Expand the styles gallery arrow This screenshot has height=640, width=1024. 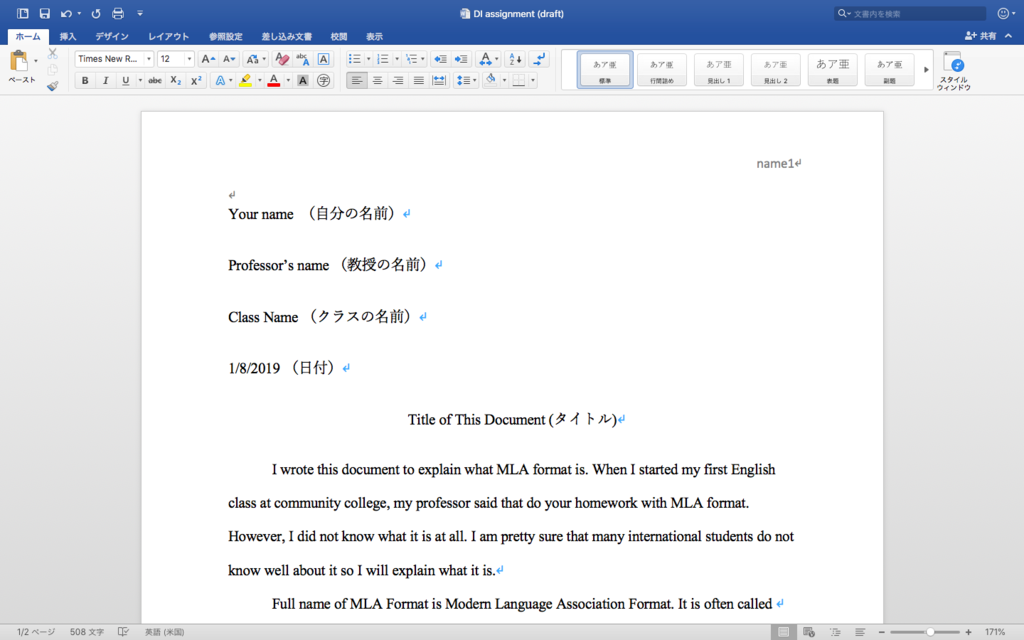coord(926,69)
